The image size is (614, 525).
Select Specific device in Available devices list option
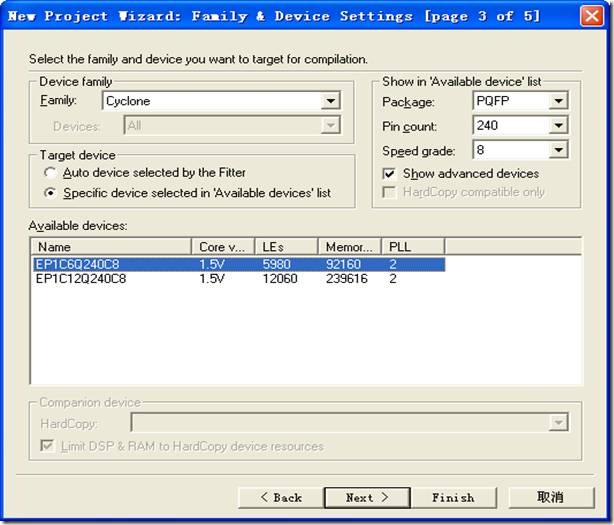[51, 192]
